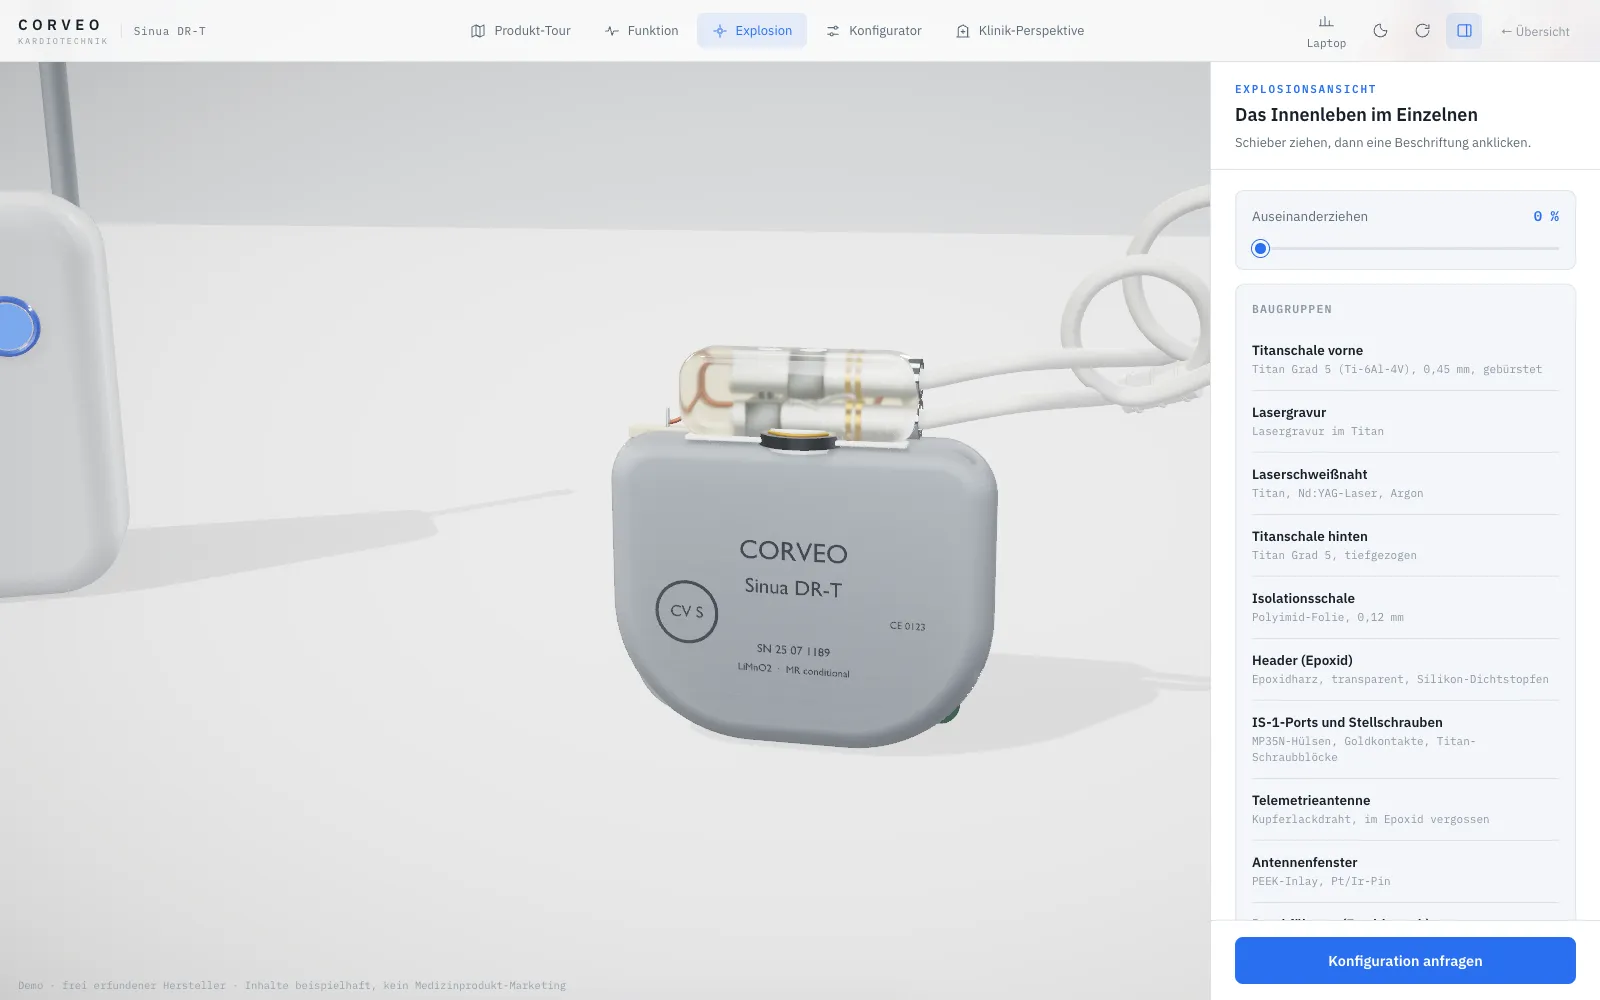
Task: Select IS-1-Ports und Stellschrauben entry
Action: pos(1405,740)
